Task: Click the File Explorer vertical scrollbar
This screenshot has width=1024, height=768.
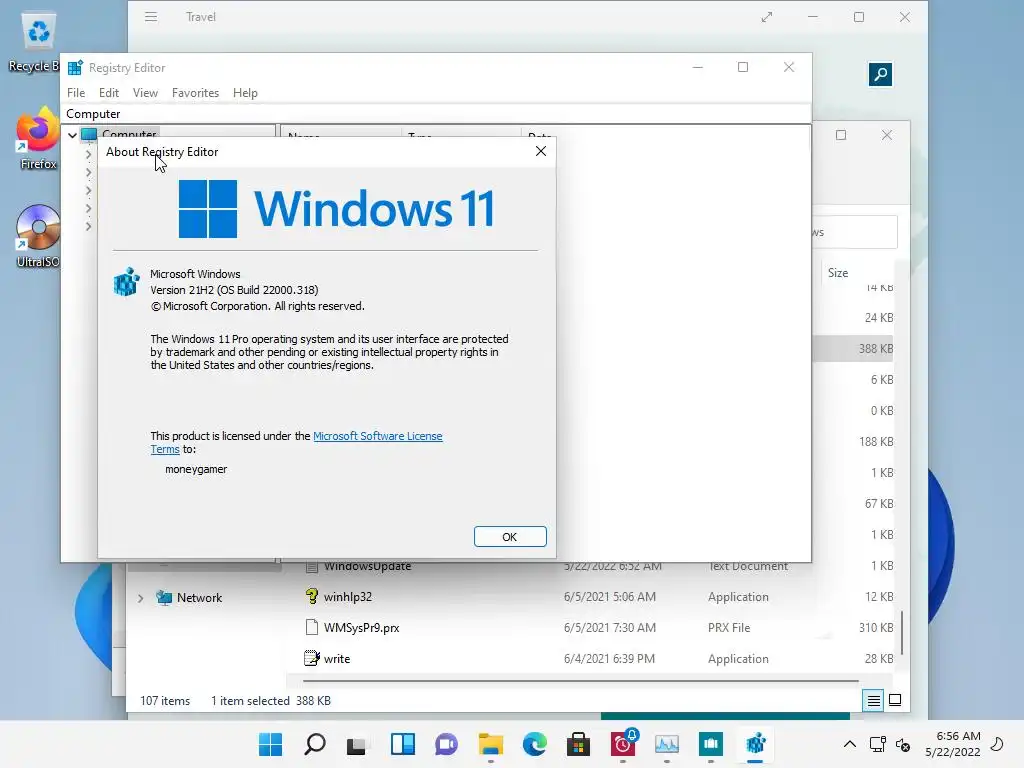Action: click(902, 633)
